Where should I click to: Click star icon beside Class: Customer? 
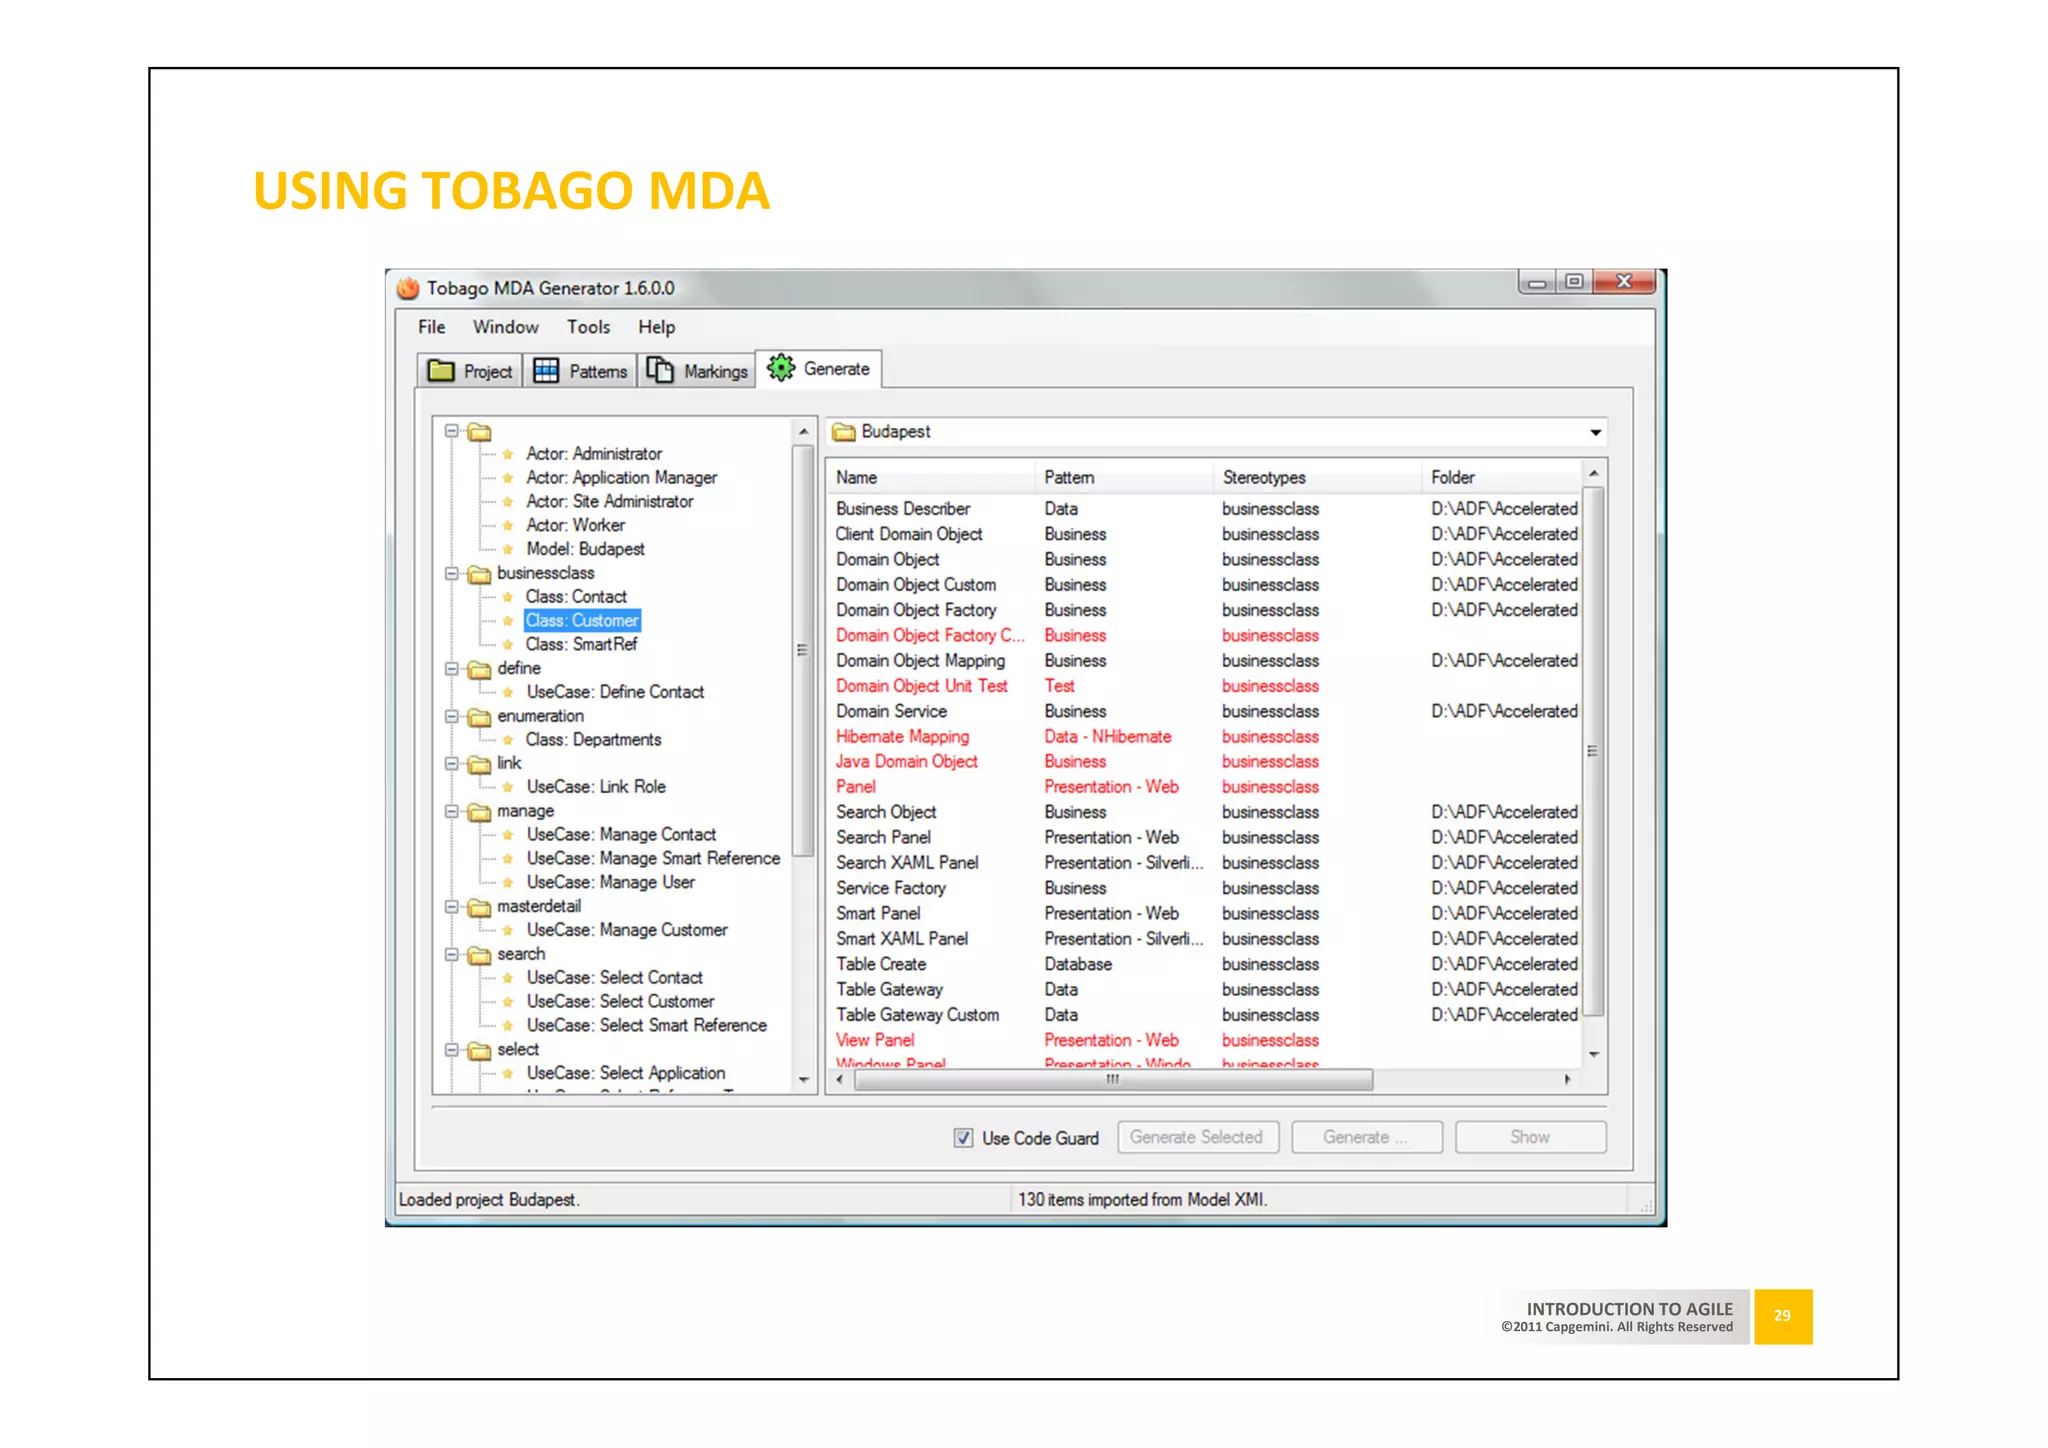tap(508, 621)
